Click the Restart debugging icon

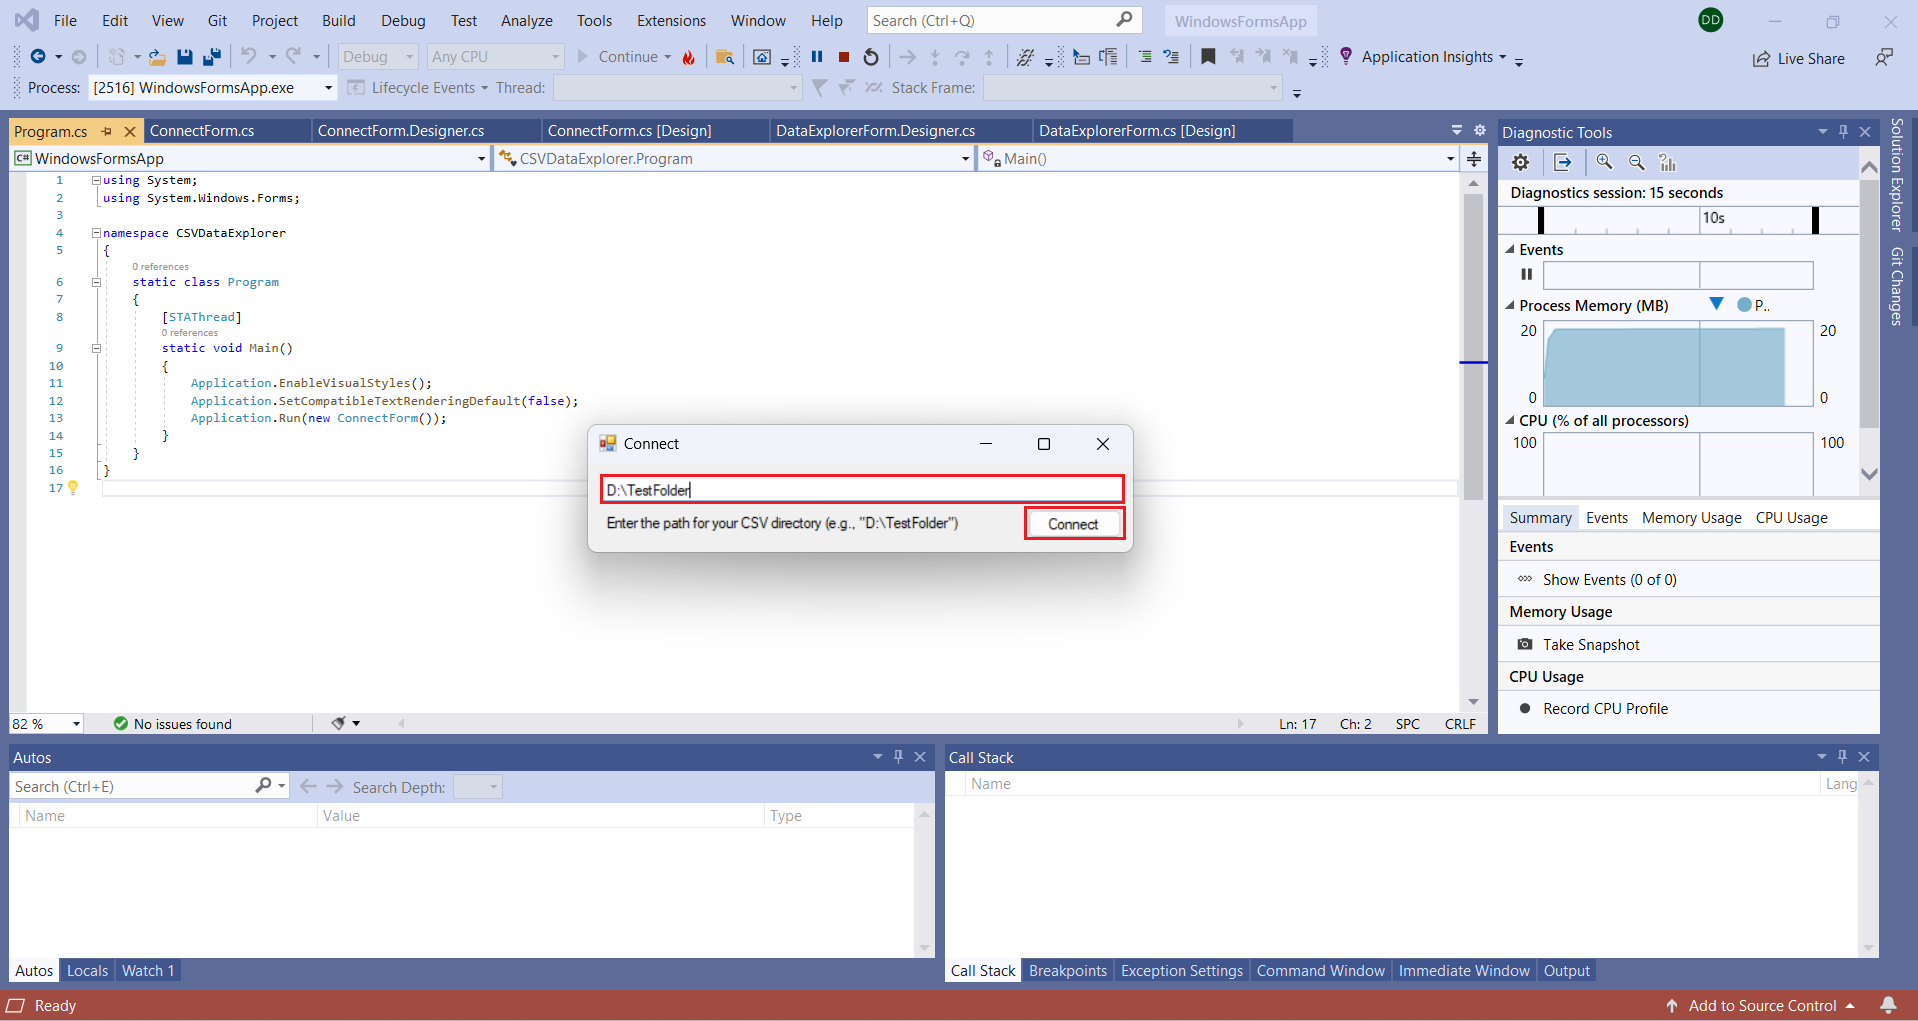871,57
